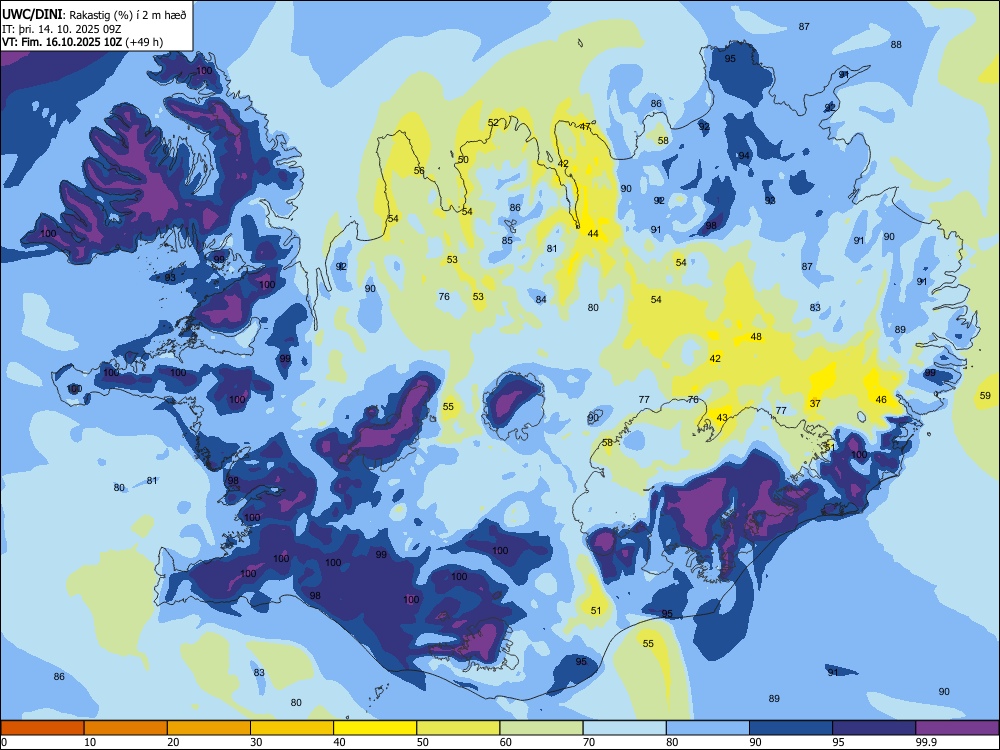
Task: Click the amber 20–30 legend swatch
Action: tap(209, 728)
